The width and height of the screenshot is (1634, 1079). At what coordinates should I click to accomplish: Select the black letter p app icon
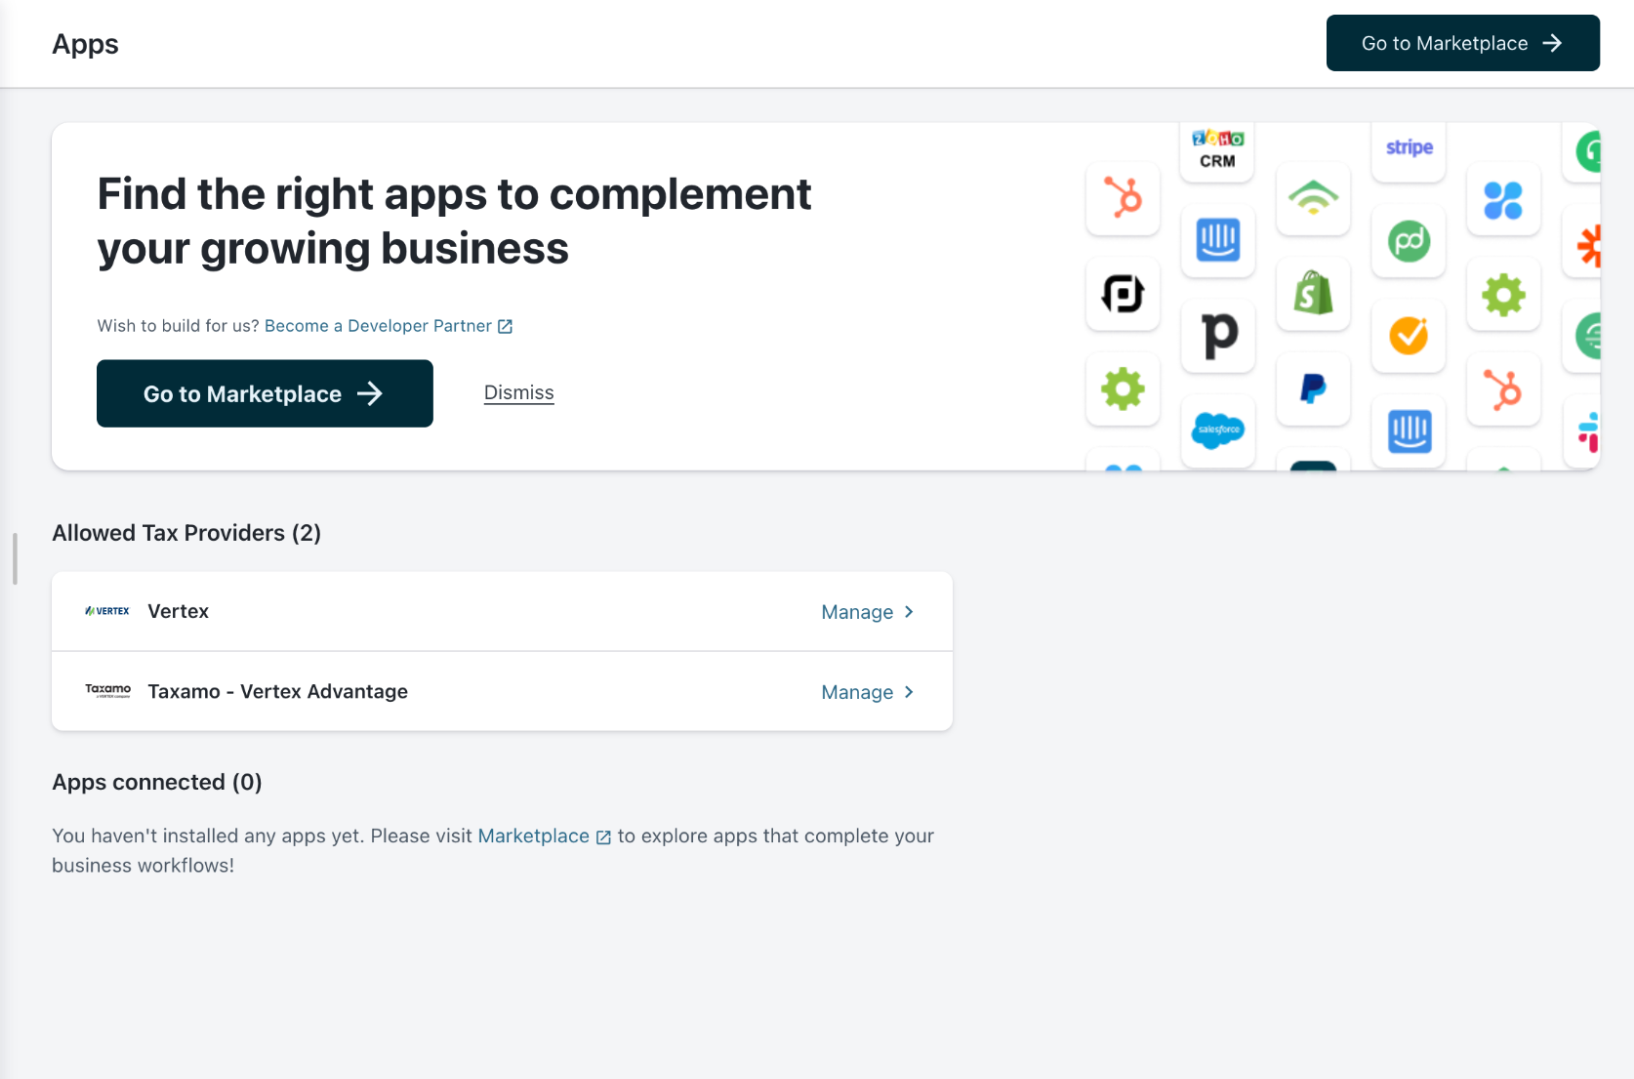pos(1217,335)
